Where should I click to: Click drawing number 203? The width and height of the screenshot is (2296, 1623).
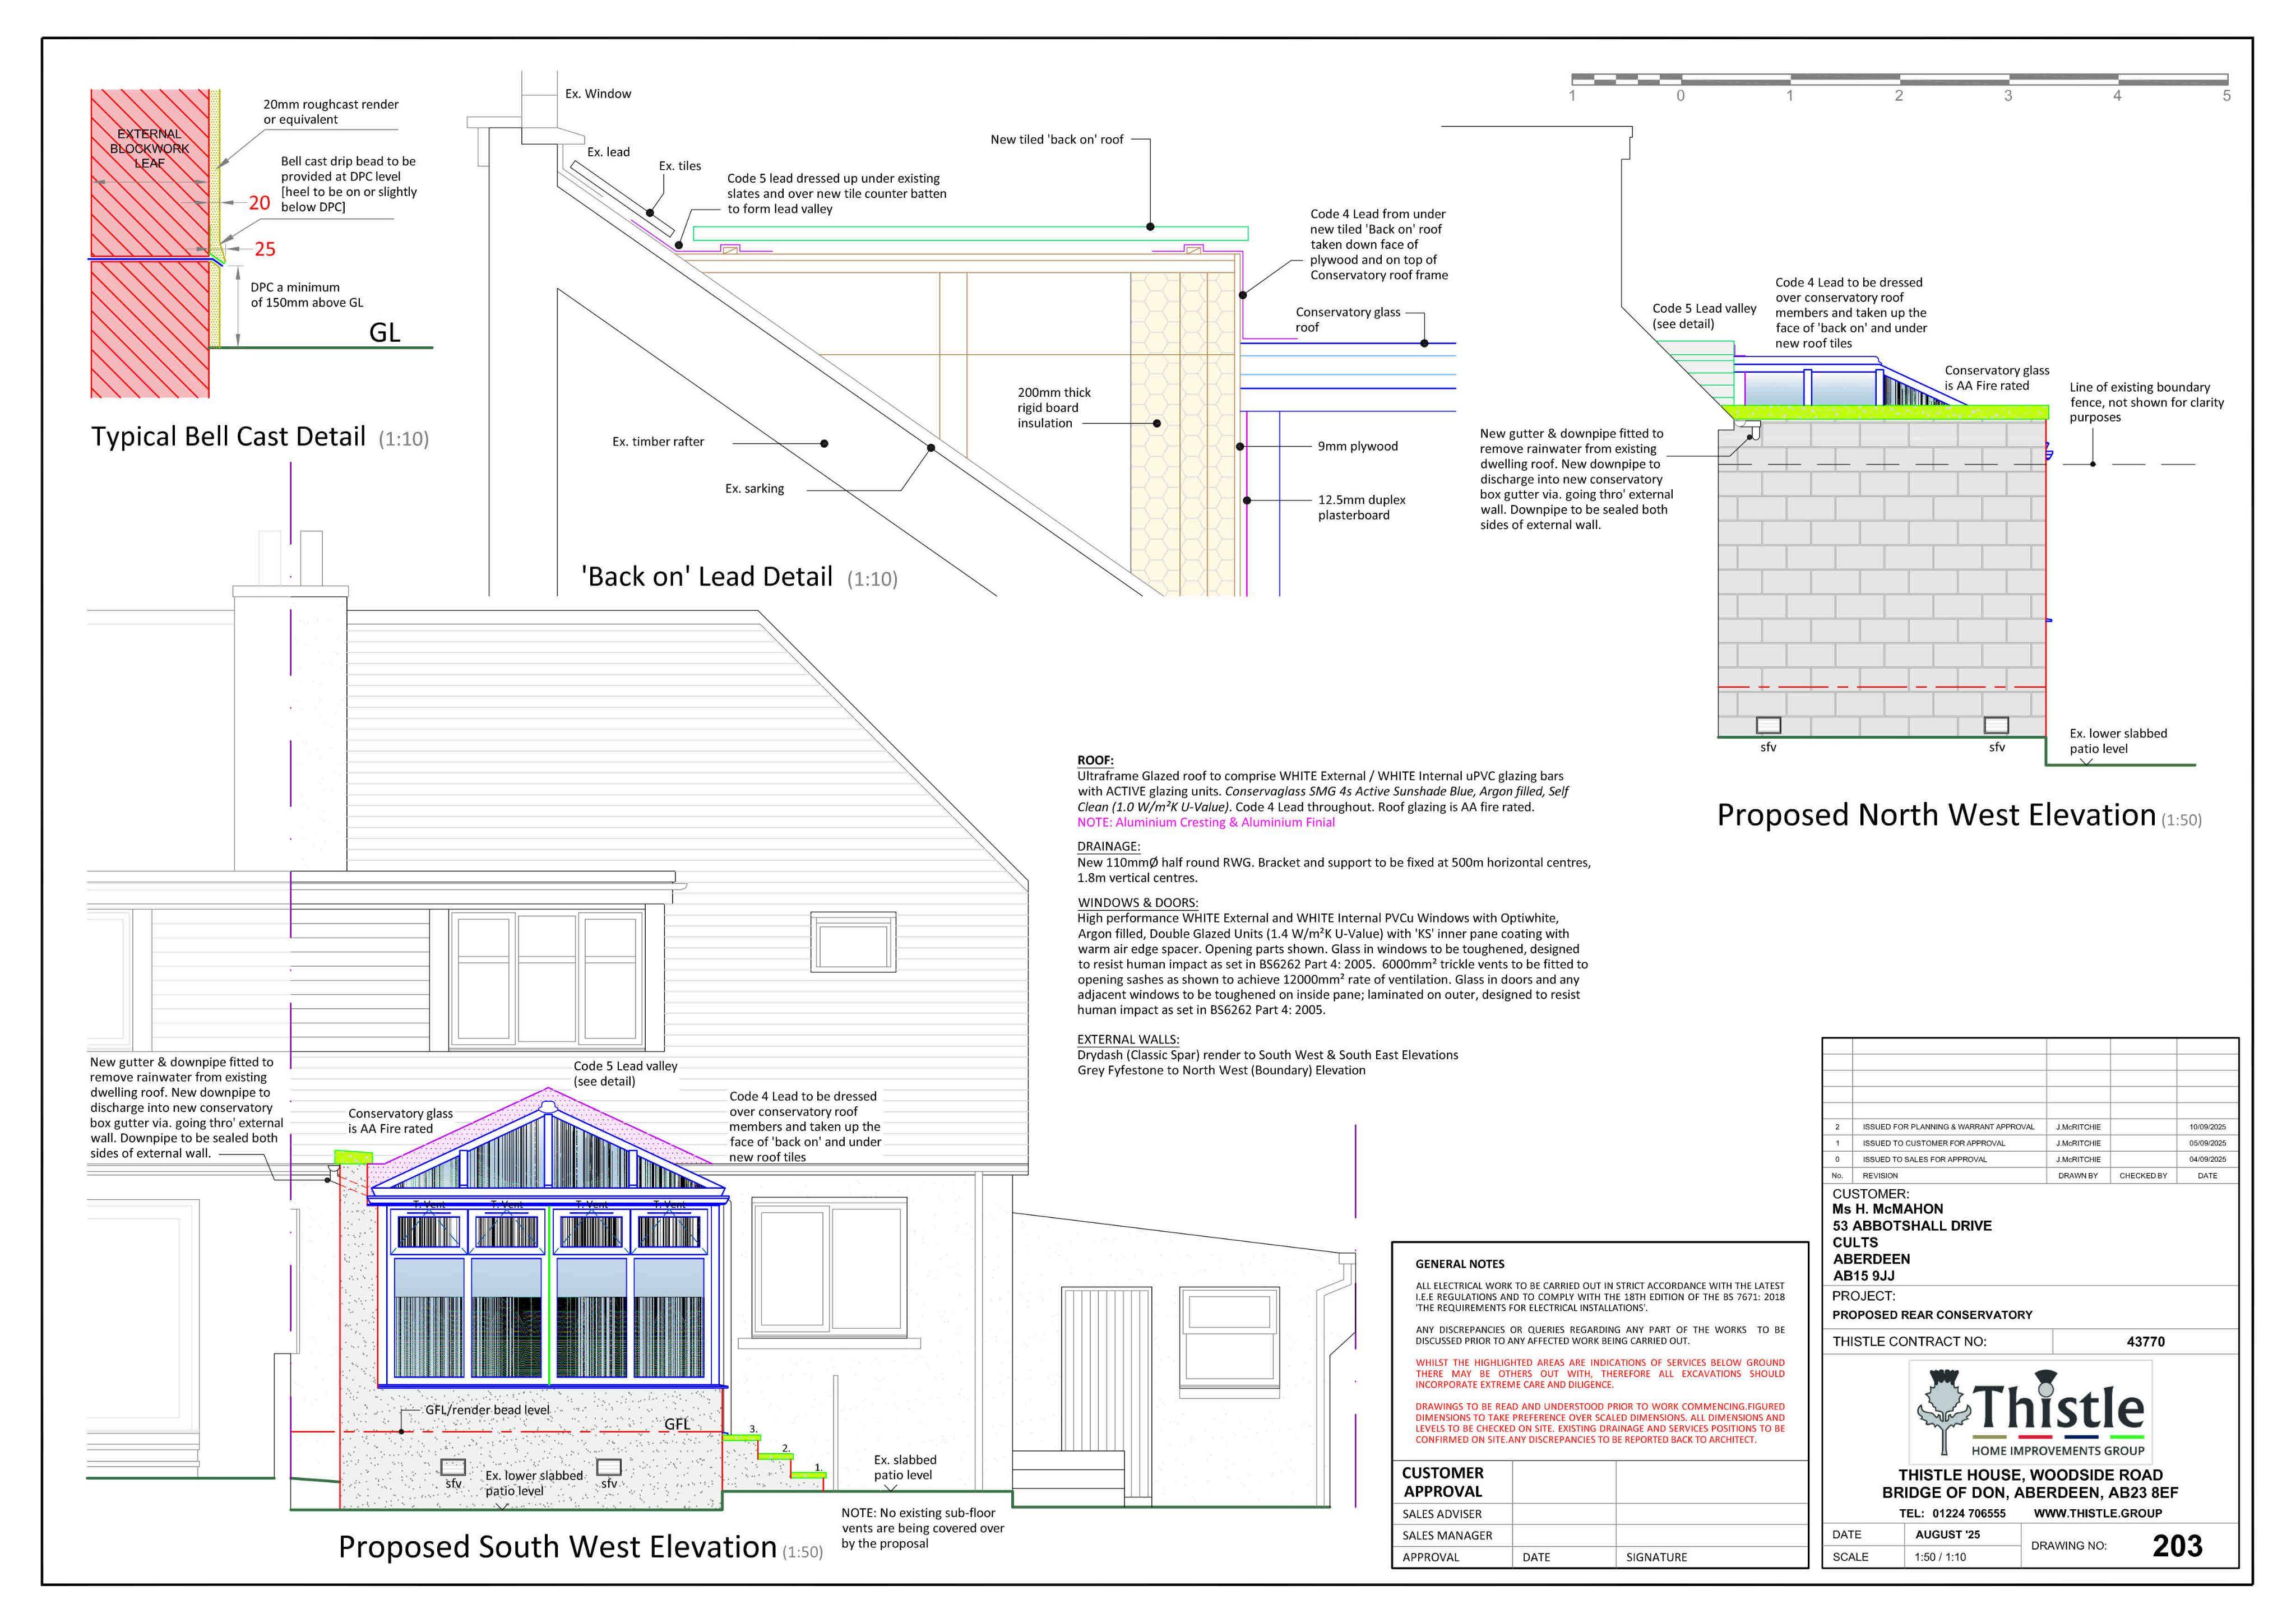coord(2177,1546)
